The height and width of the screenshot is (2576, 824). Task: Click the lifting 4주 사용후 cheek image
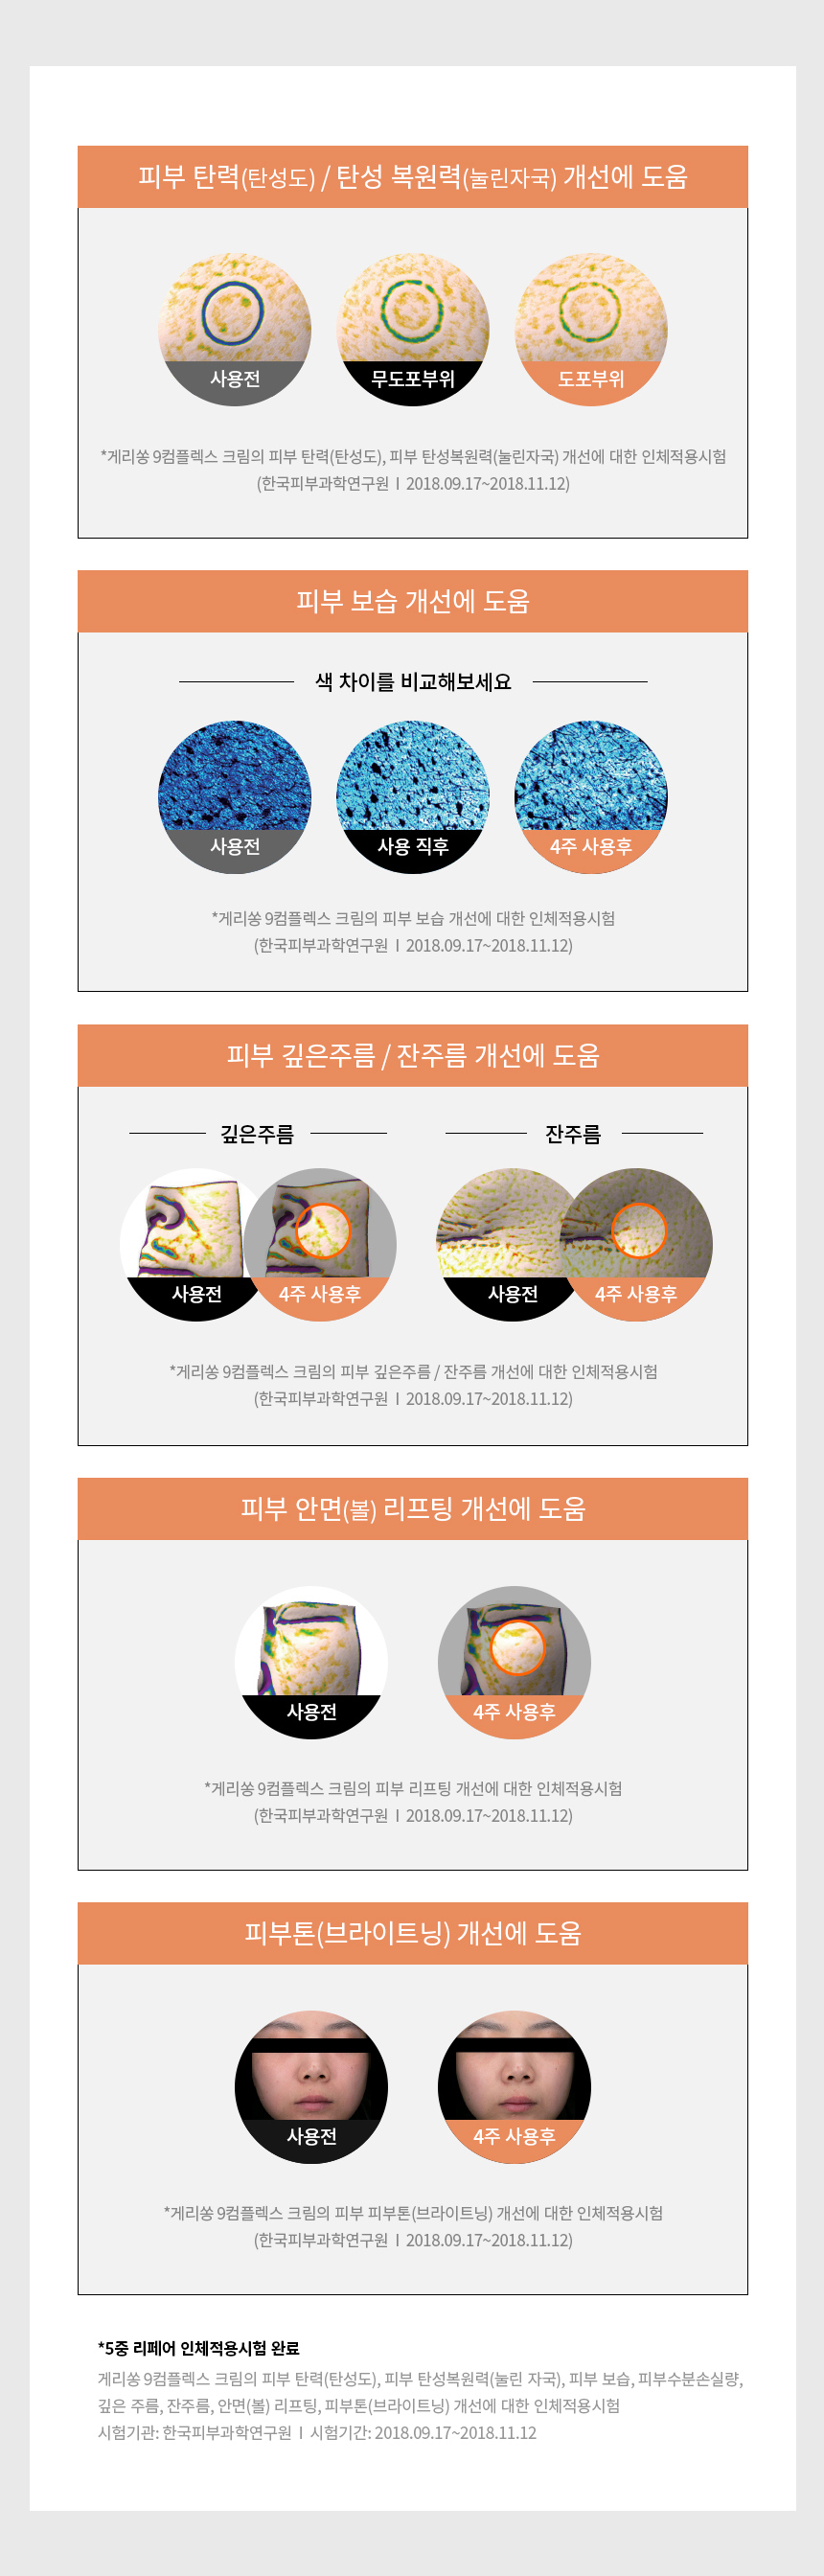(x=514, y=1662)
